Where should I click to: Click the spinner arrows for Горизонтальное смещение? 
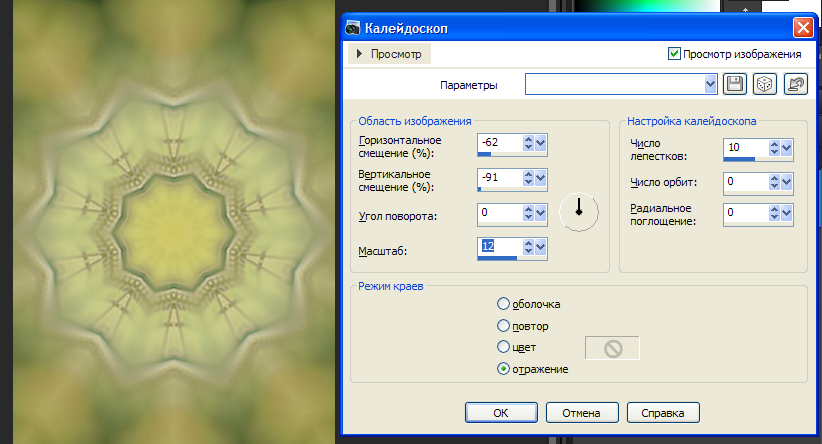click(527, 145)
